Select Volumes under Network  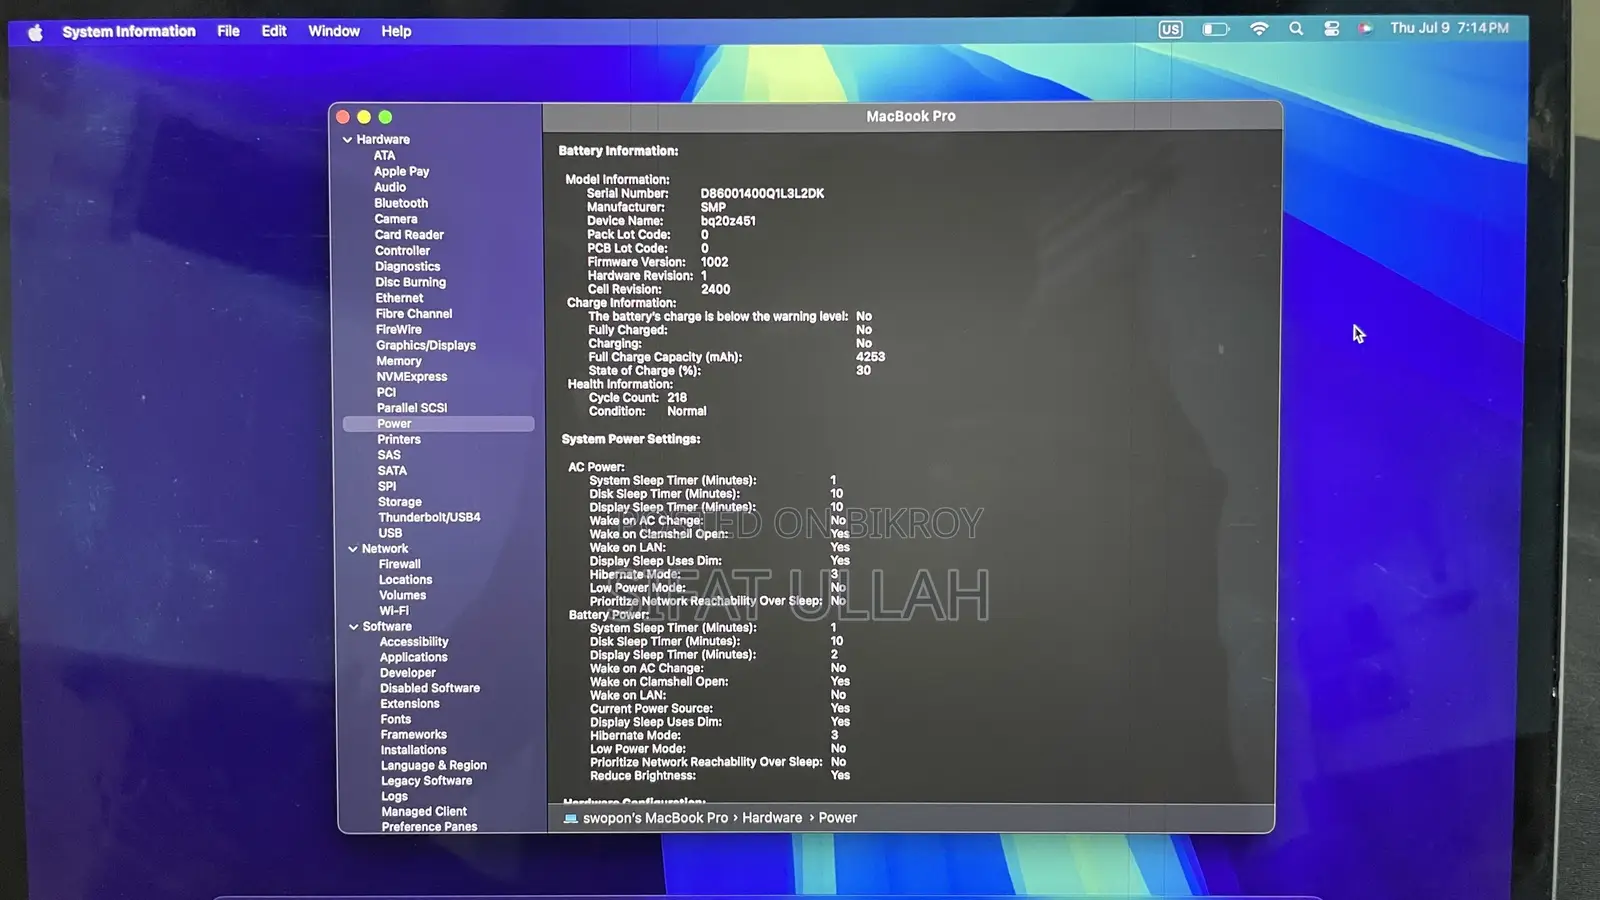coord(402,596)
